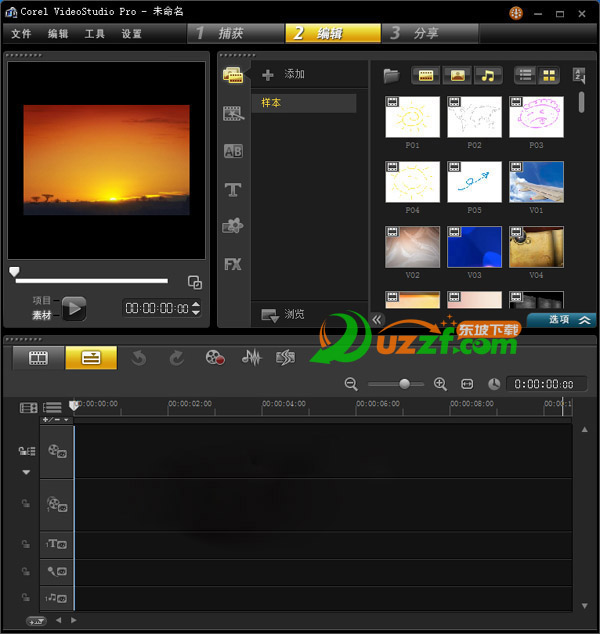
Task: Click the fit project in timeline icon
Action: (467, 384)
